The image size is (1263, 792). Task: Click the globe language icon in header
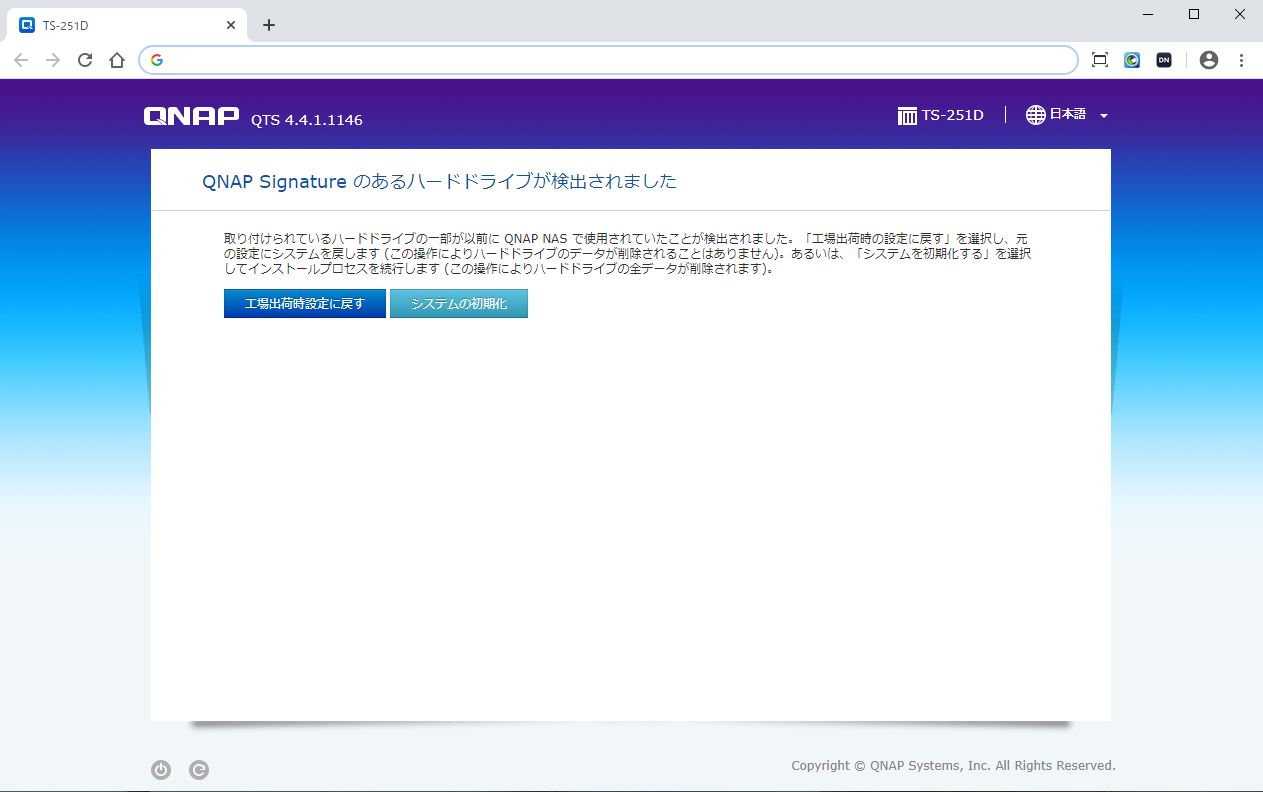click(x=1035, y=115)
